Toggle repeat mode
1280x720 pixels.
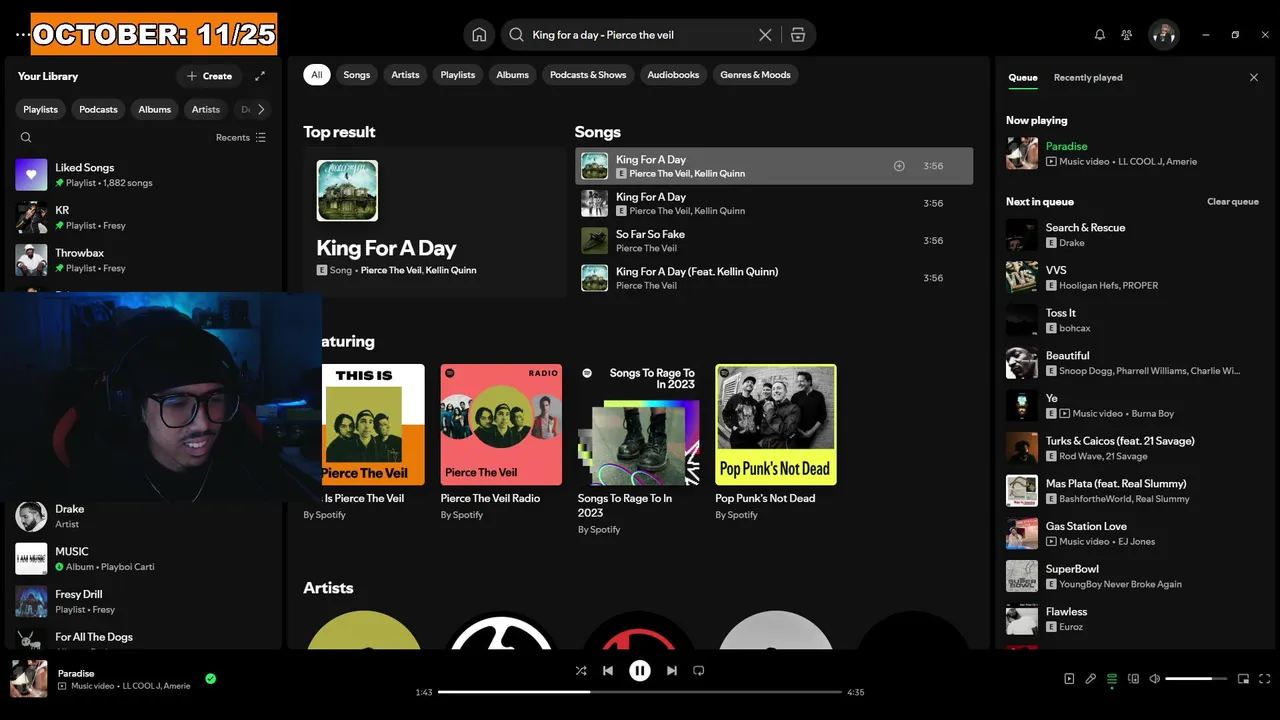(x=699, y=671)
